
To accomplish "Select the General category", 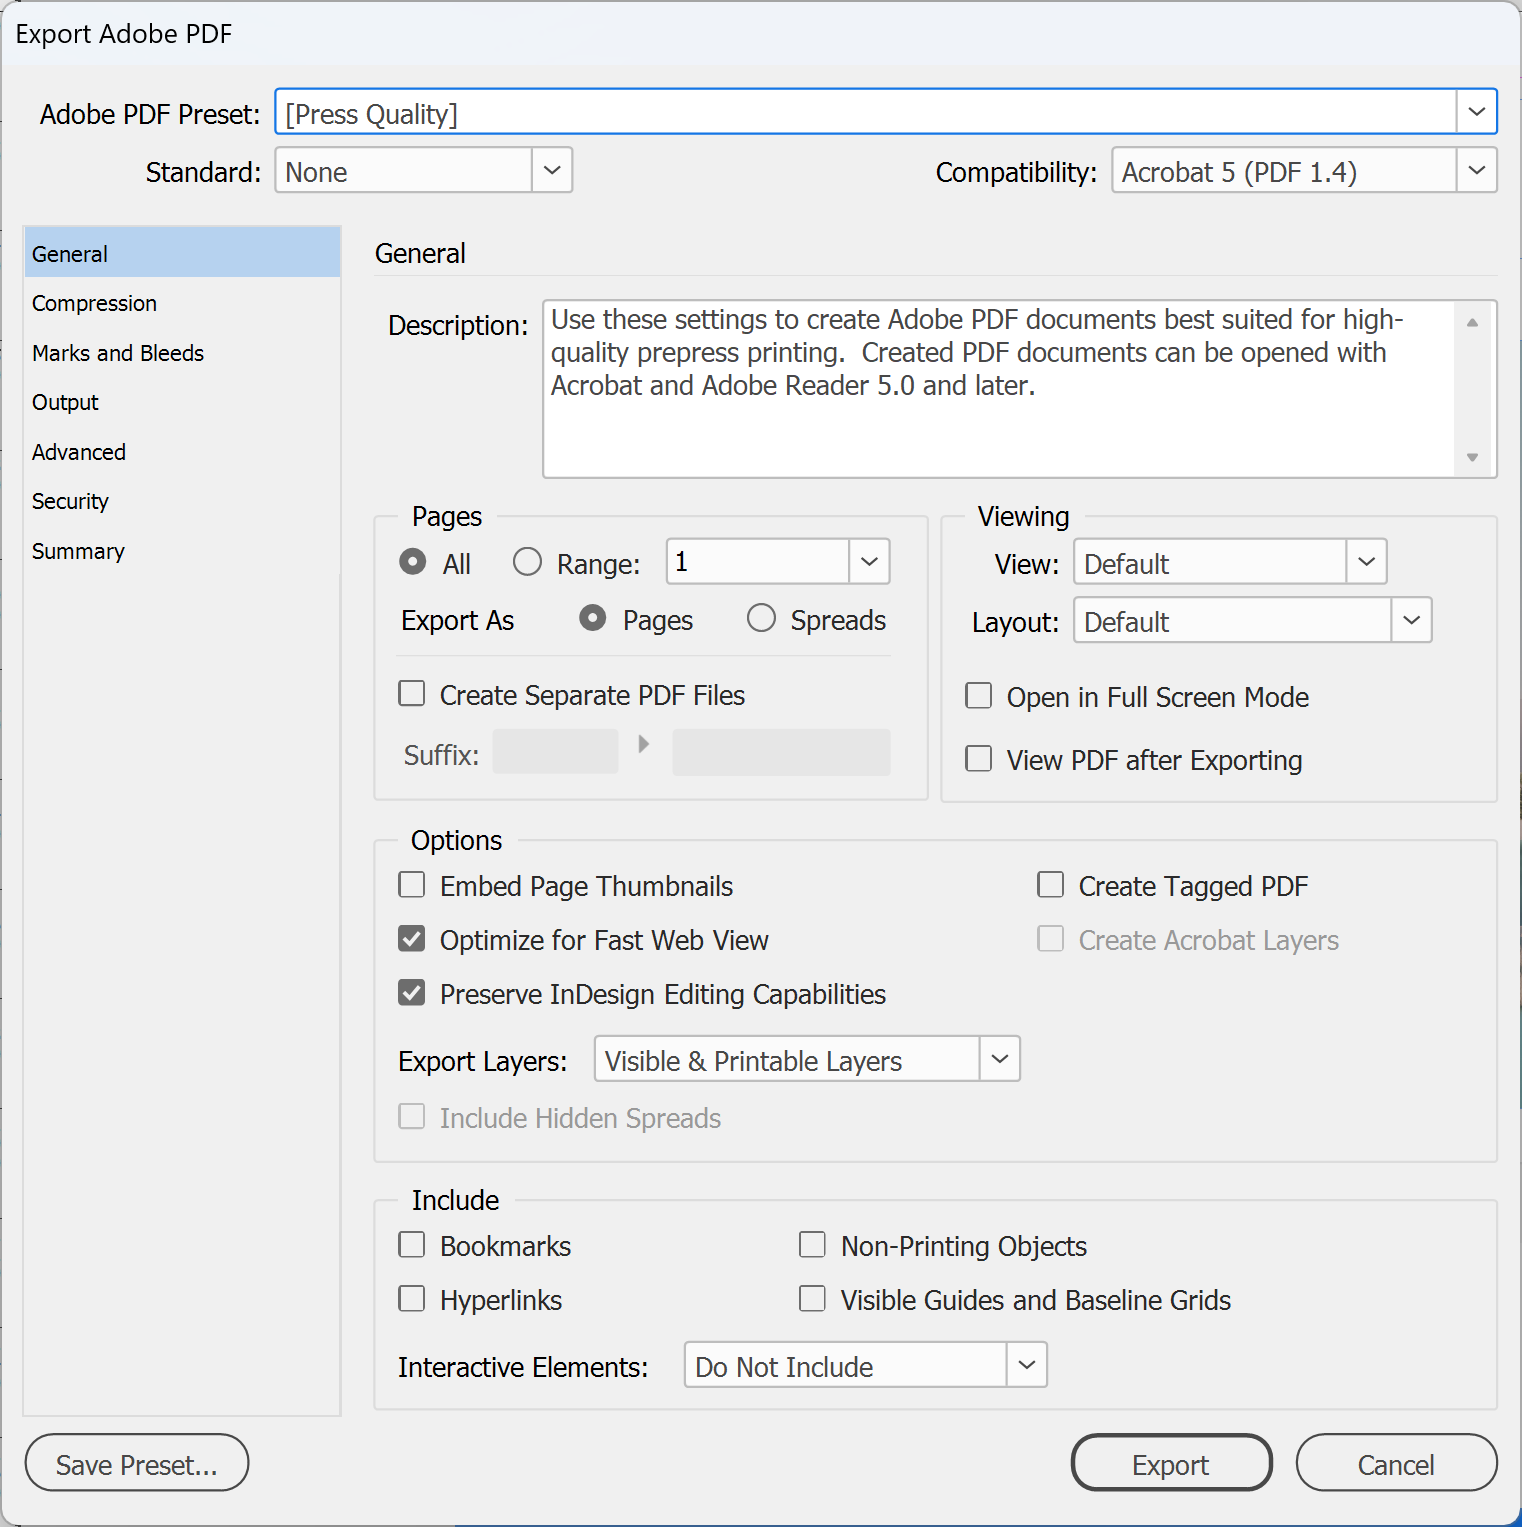I will tap(182, 253).
